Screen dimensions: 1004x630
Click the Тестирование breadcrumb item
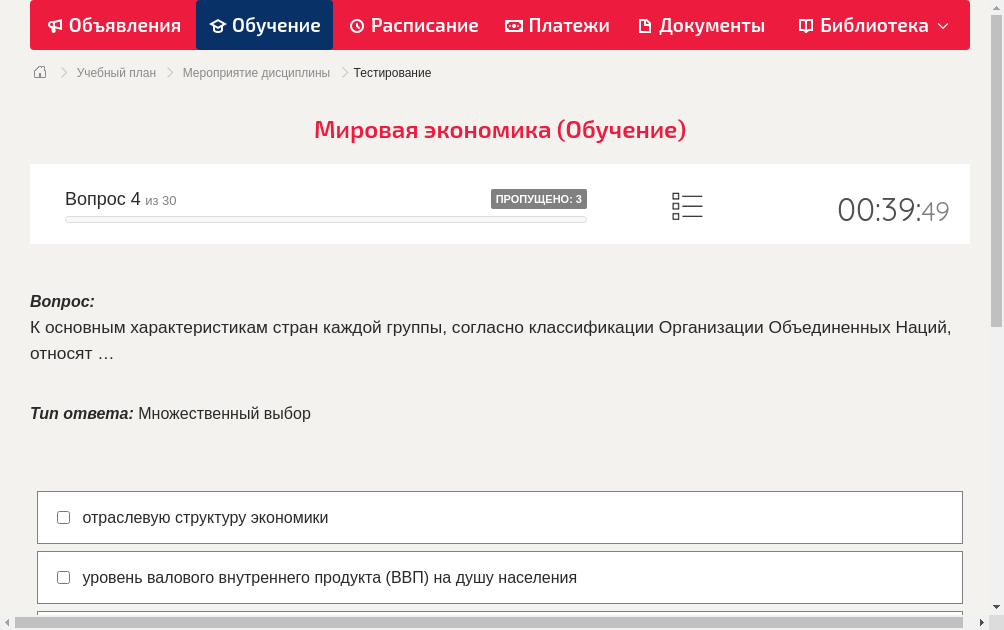[x=391, y=72]
